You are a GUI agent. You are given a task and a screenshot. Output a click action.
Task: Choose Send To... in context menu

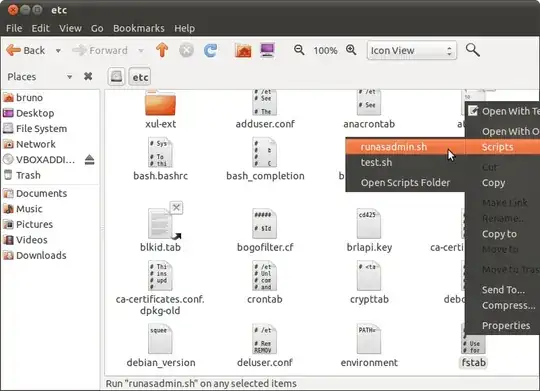503,290
